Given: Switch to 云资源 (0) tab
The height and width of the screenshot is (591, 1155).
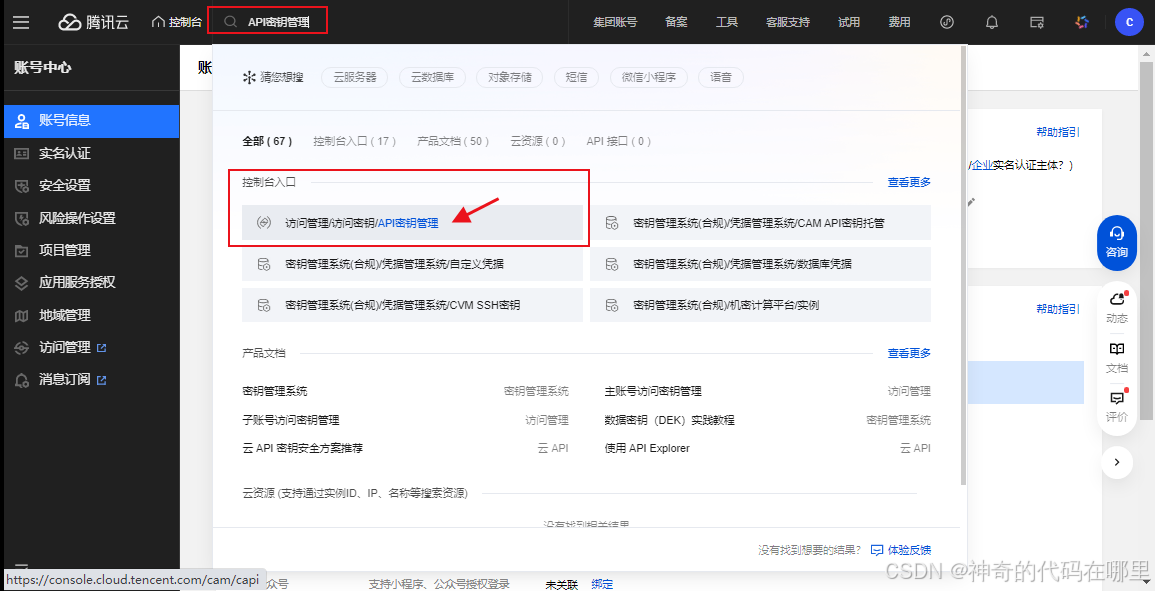Looking at the screenshot, I should tap(538, 141).
